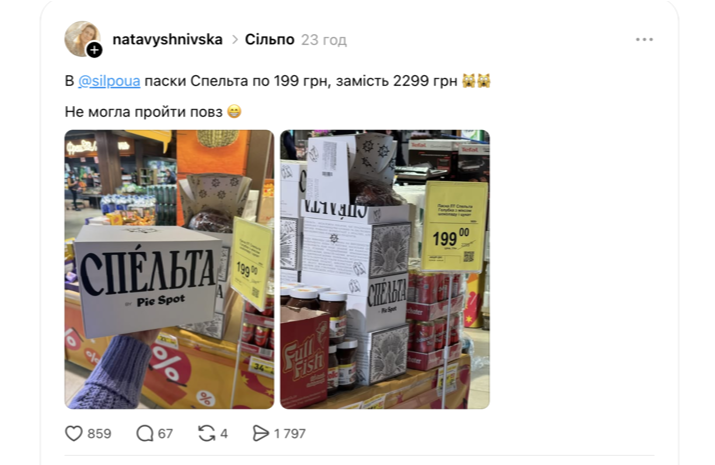Click the chevron arrow before Сільпо
This screenshot has height=465, width=715.
tap(235, 40)
